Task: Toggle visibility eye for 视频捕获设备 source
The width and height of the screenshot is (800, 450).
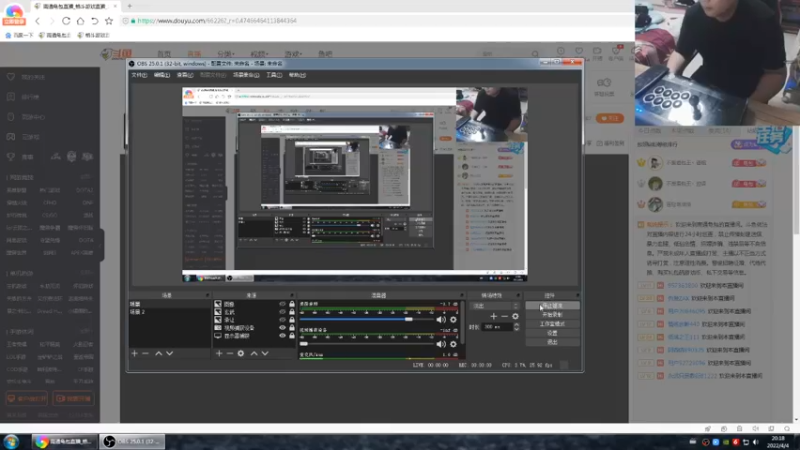Action: point(282,328)
